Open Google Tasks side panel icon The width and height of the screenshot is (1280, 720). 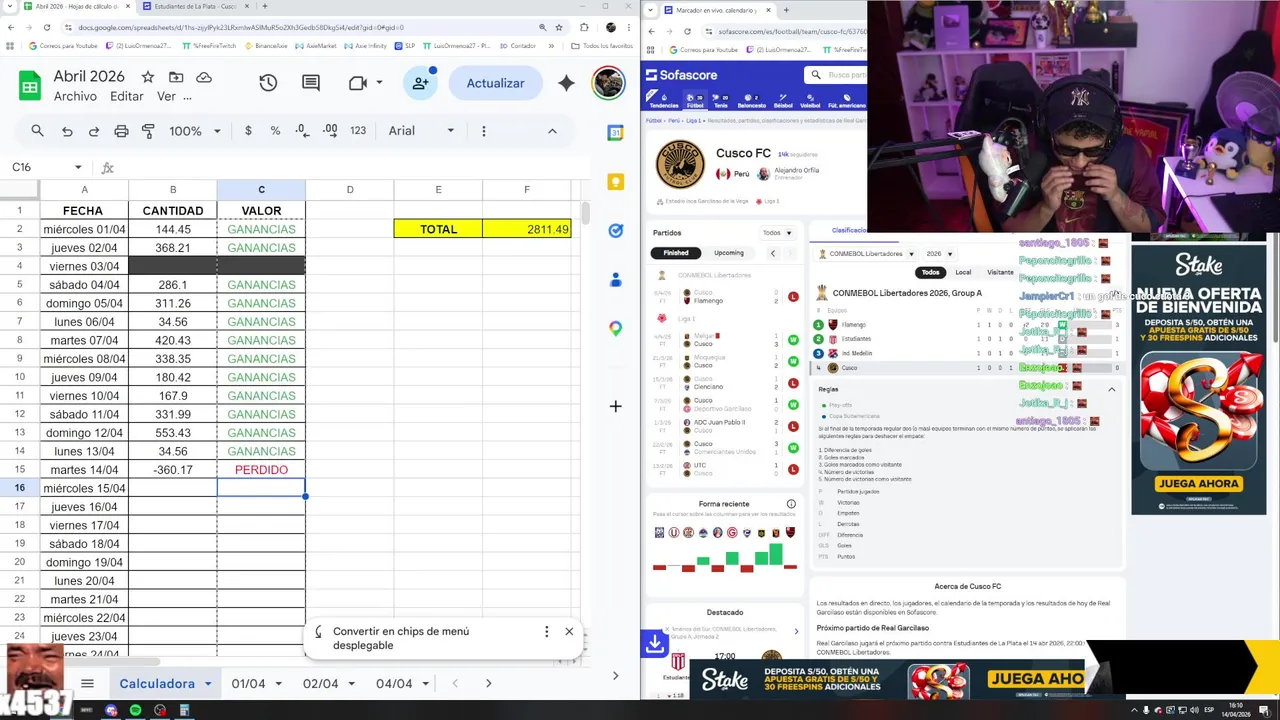(x=616, y=230)
